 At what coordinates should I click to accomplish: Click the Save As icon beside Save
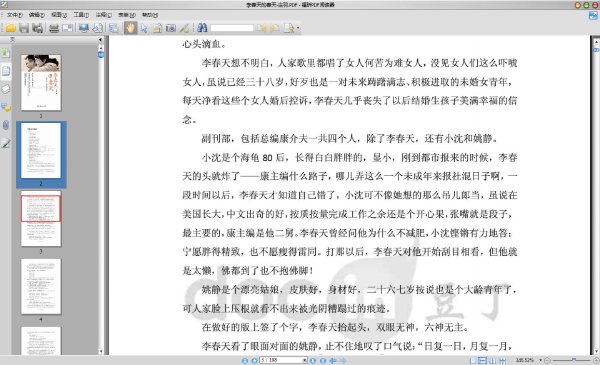(38, 28)
